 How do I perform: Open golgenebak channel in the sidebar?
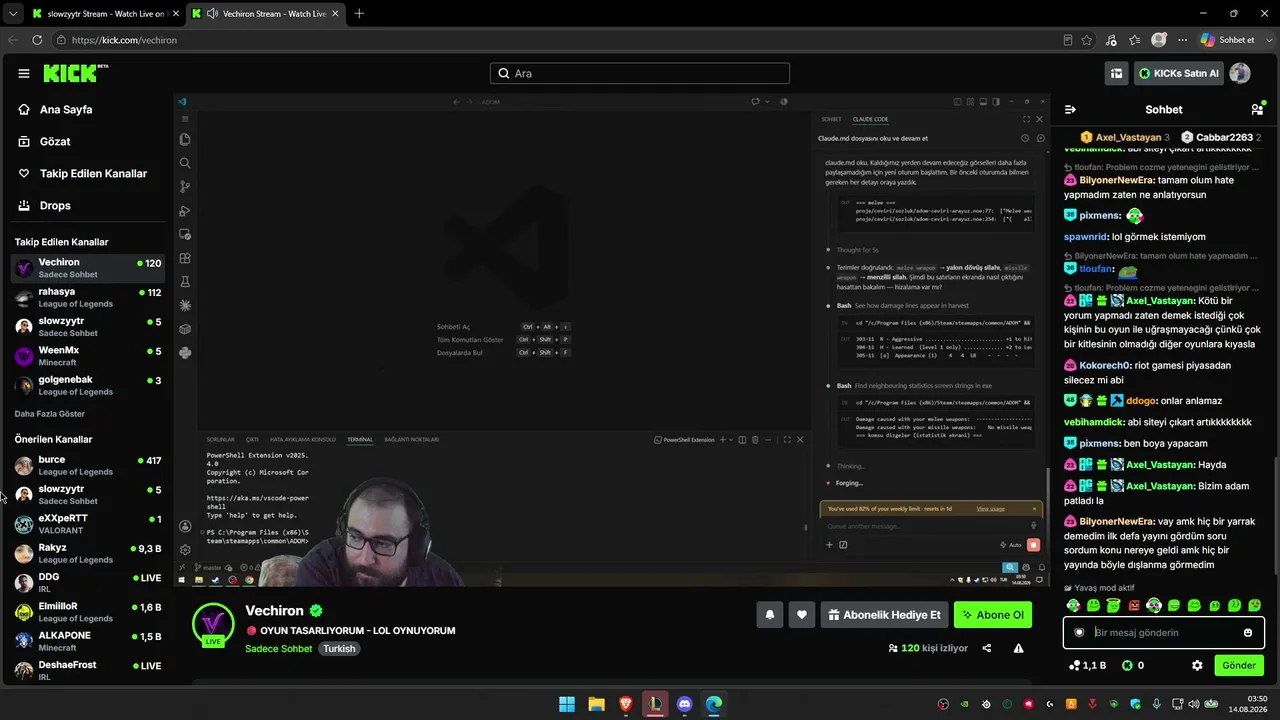click(88, 386)
